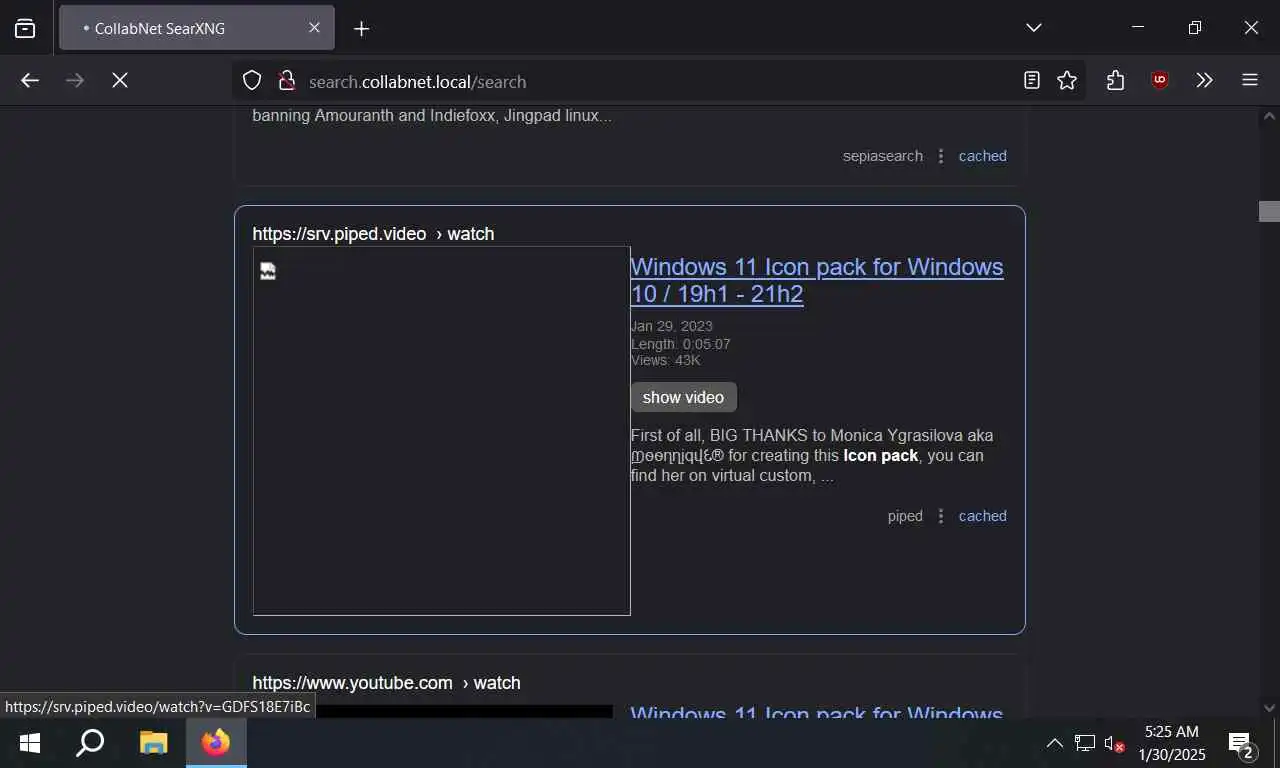Select Firefox in the taskbar
The height and width of the screenshot is (768, 1280).
pos(216,743)
